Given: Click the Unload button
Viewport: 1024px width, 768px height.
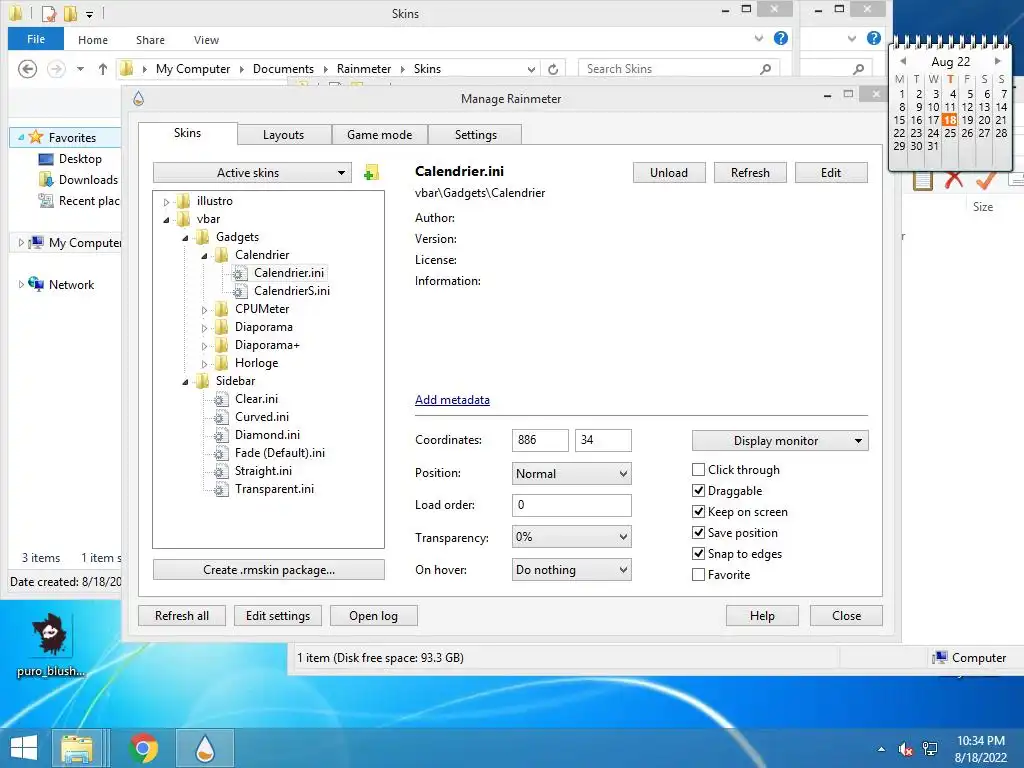Looking at the screenshot, I should tap(669, 172).
